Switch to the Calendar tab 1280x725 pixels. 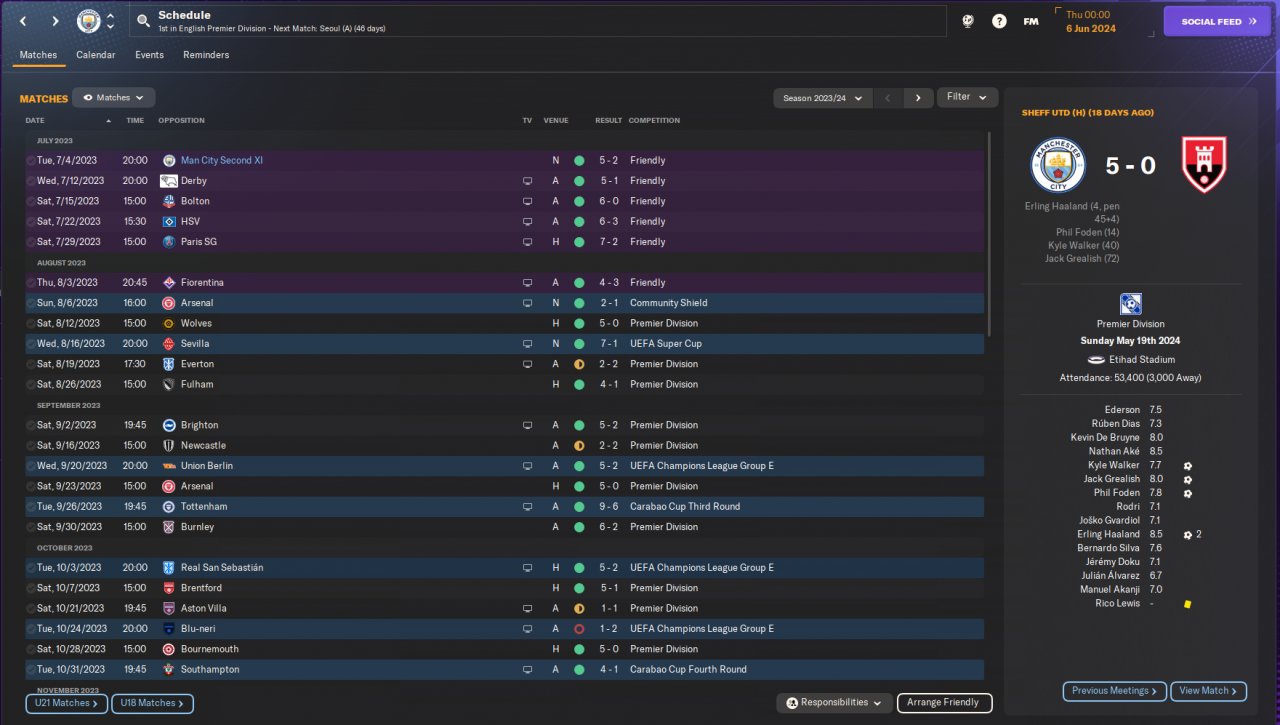coord(96,55)
